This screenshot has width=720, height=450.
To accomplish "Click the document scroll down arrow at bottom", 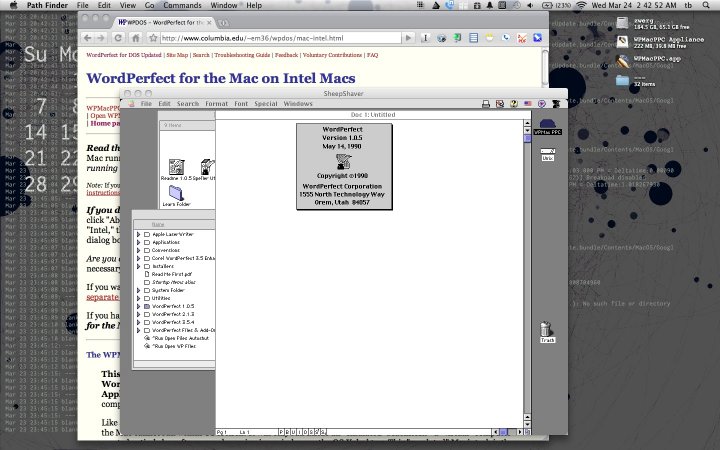I will click(527, 424).
